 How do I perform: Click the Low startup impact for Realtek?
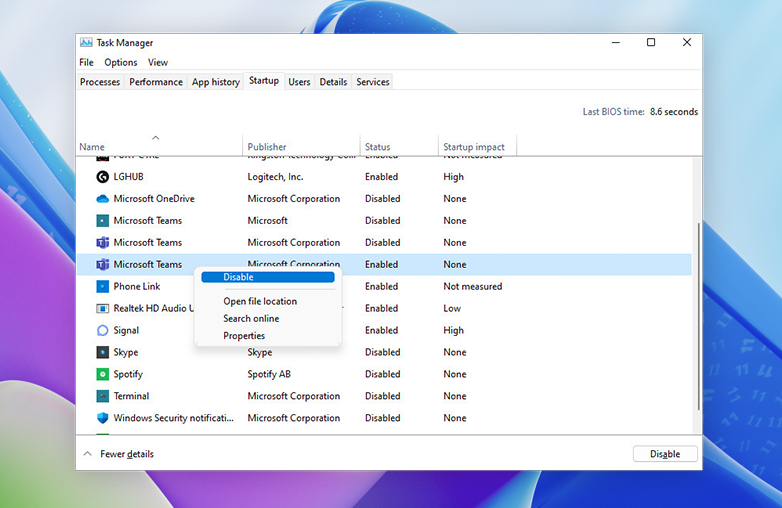pos(452,308)
